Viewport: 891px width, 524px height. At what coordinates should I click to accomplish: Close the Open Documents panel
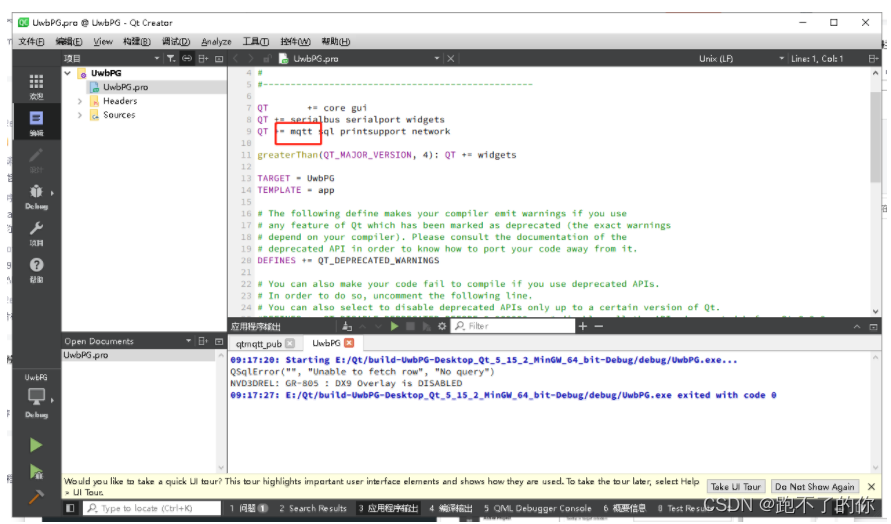[219, 341]
